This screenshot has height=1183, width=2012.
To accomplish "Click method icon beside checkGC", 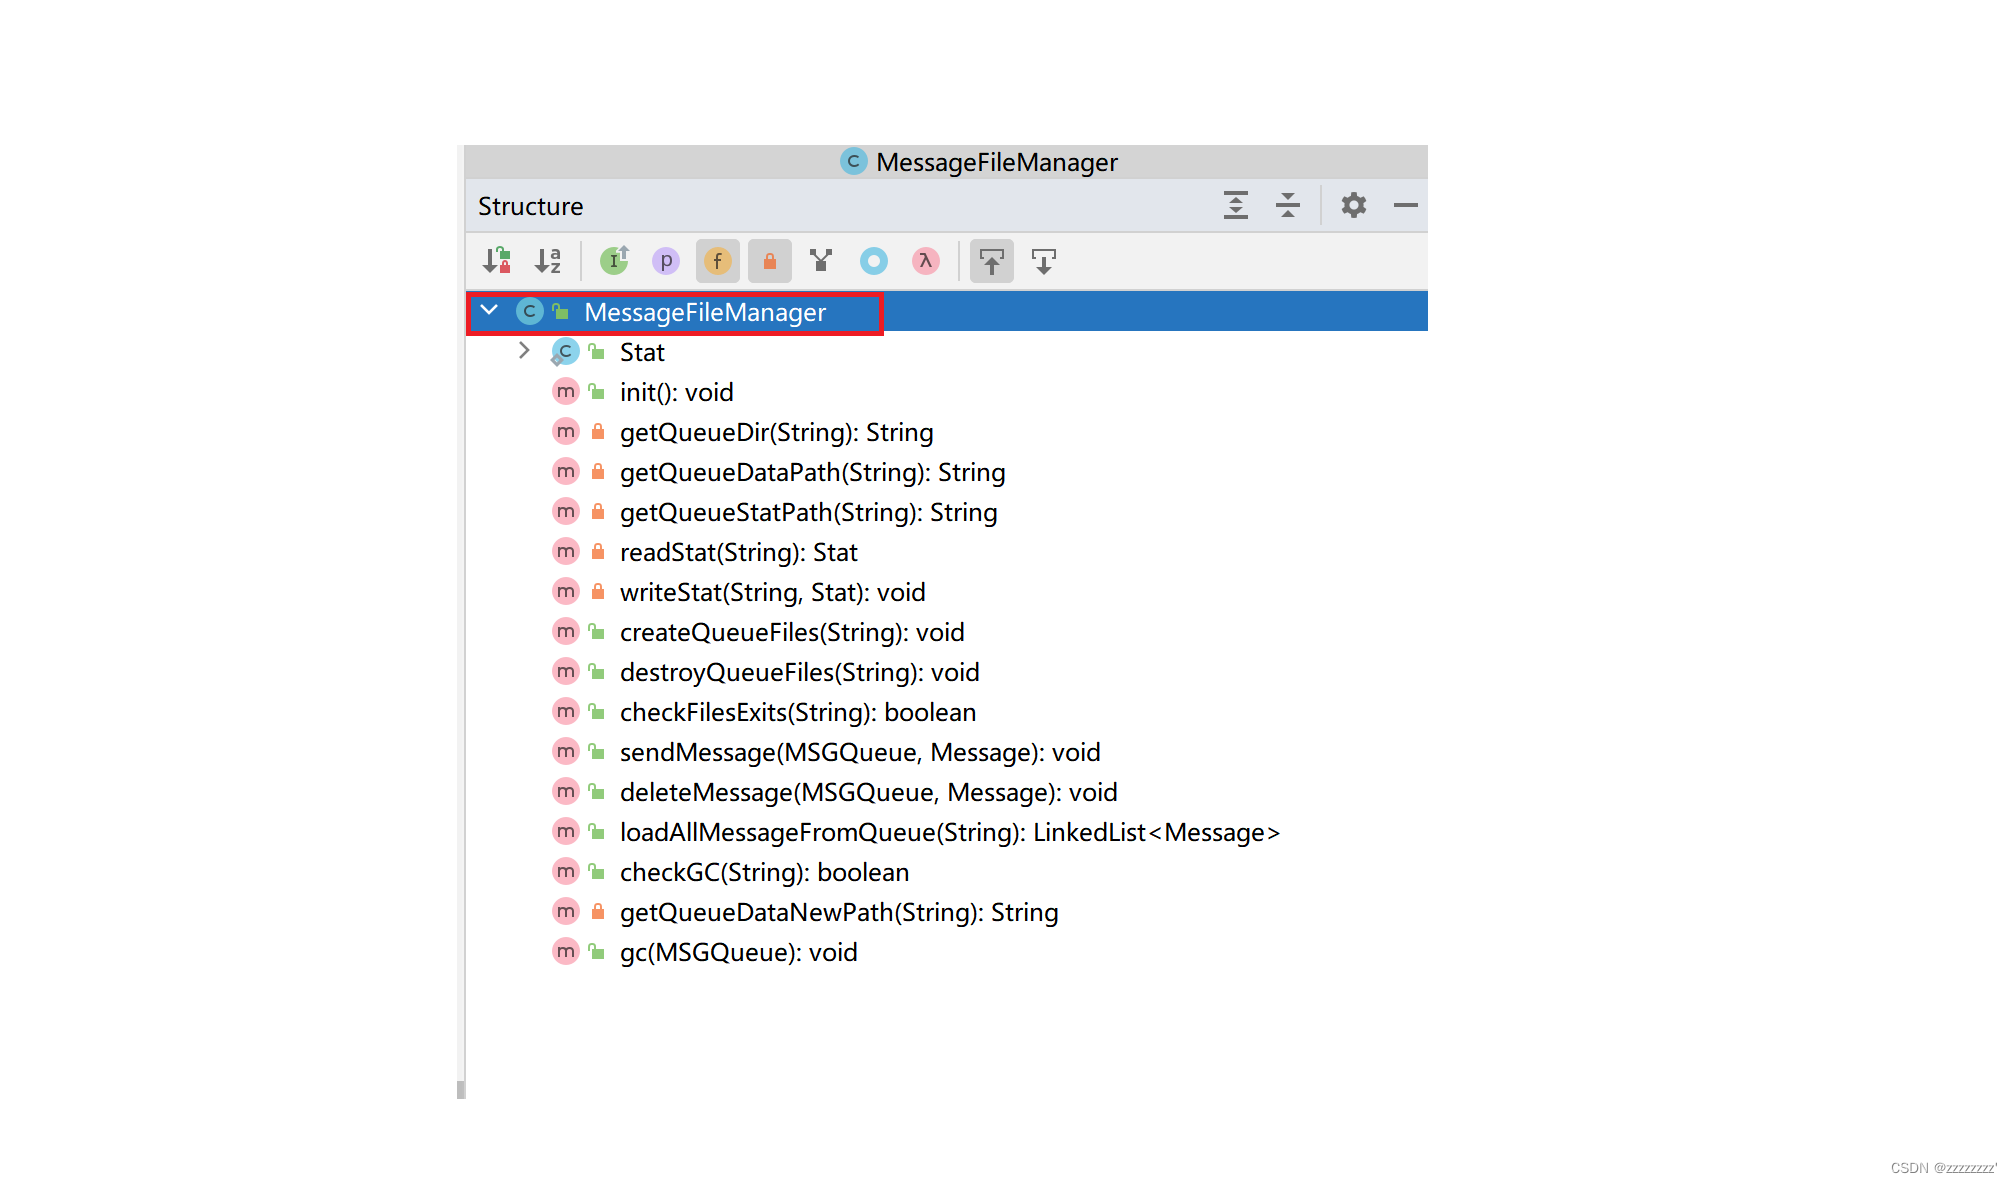I will (x=566, y=871).
